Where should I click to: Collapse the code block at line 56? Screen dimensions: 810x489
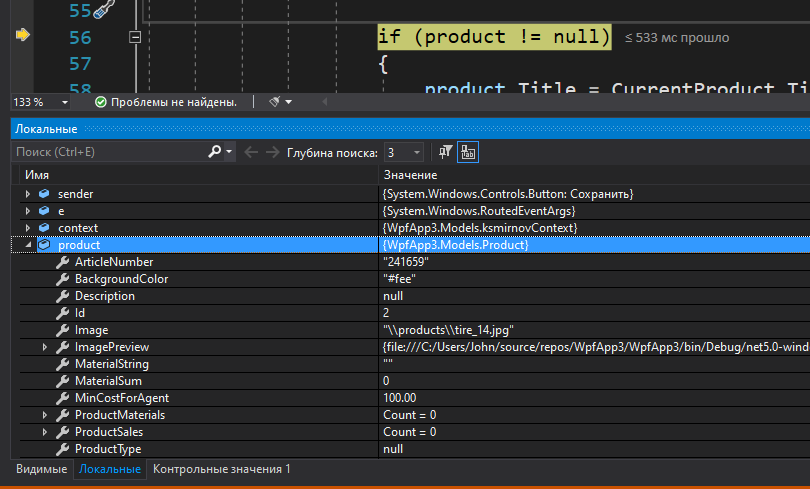tap(136, 37)
